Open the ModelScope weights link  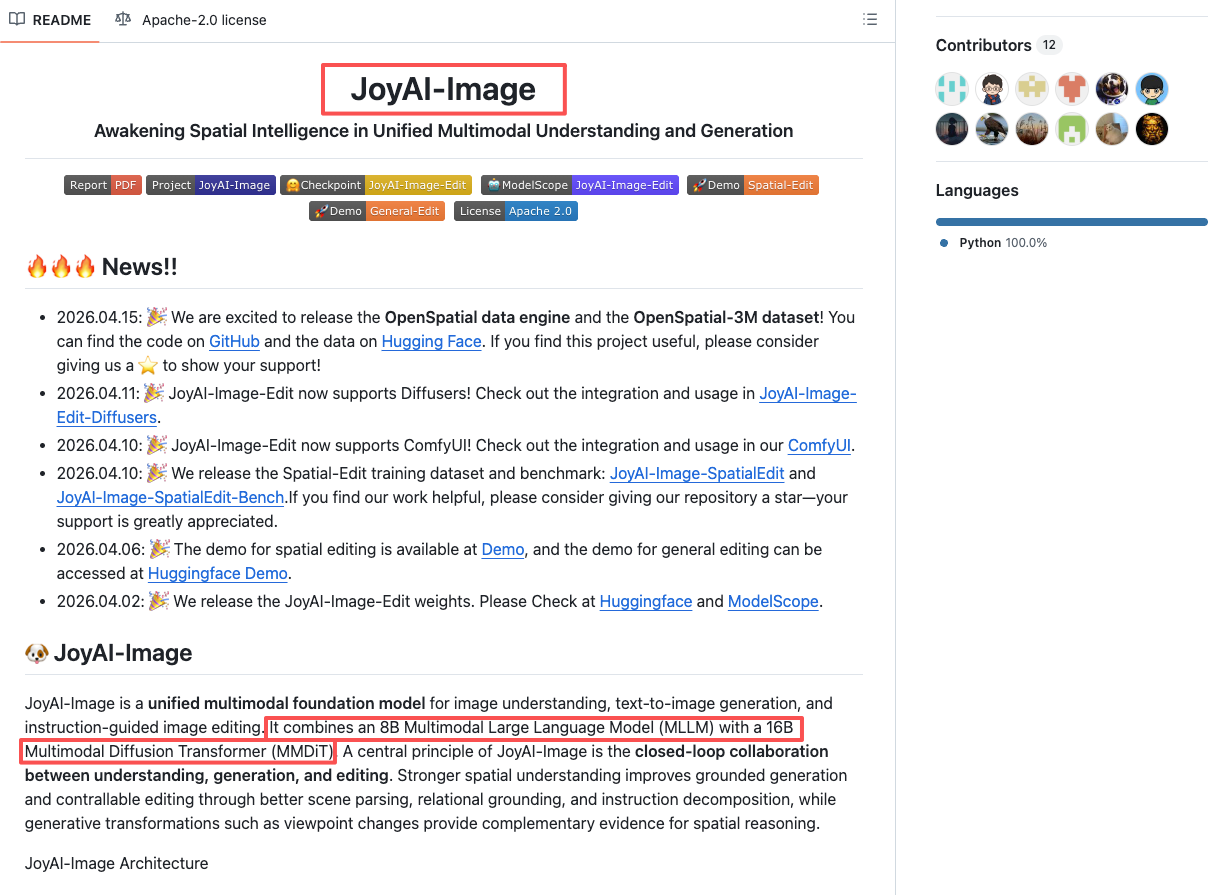point(773,601)
